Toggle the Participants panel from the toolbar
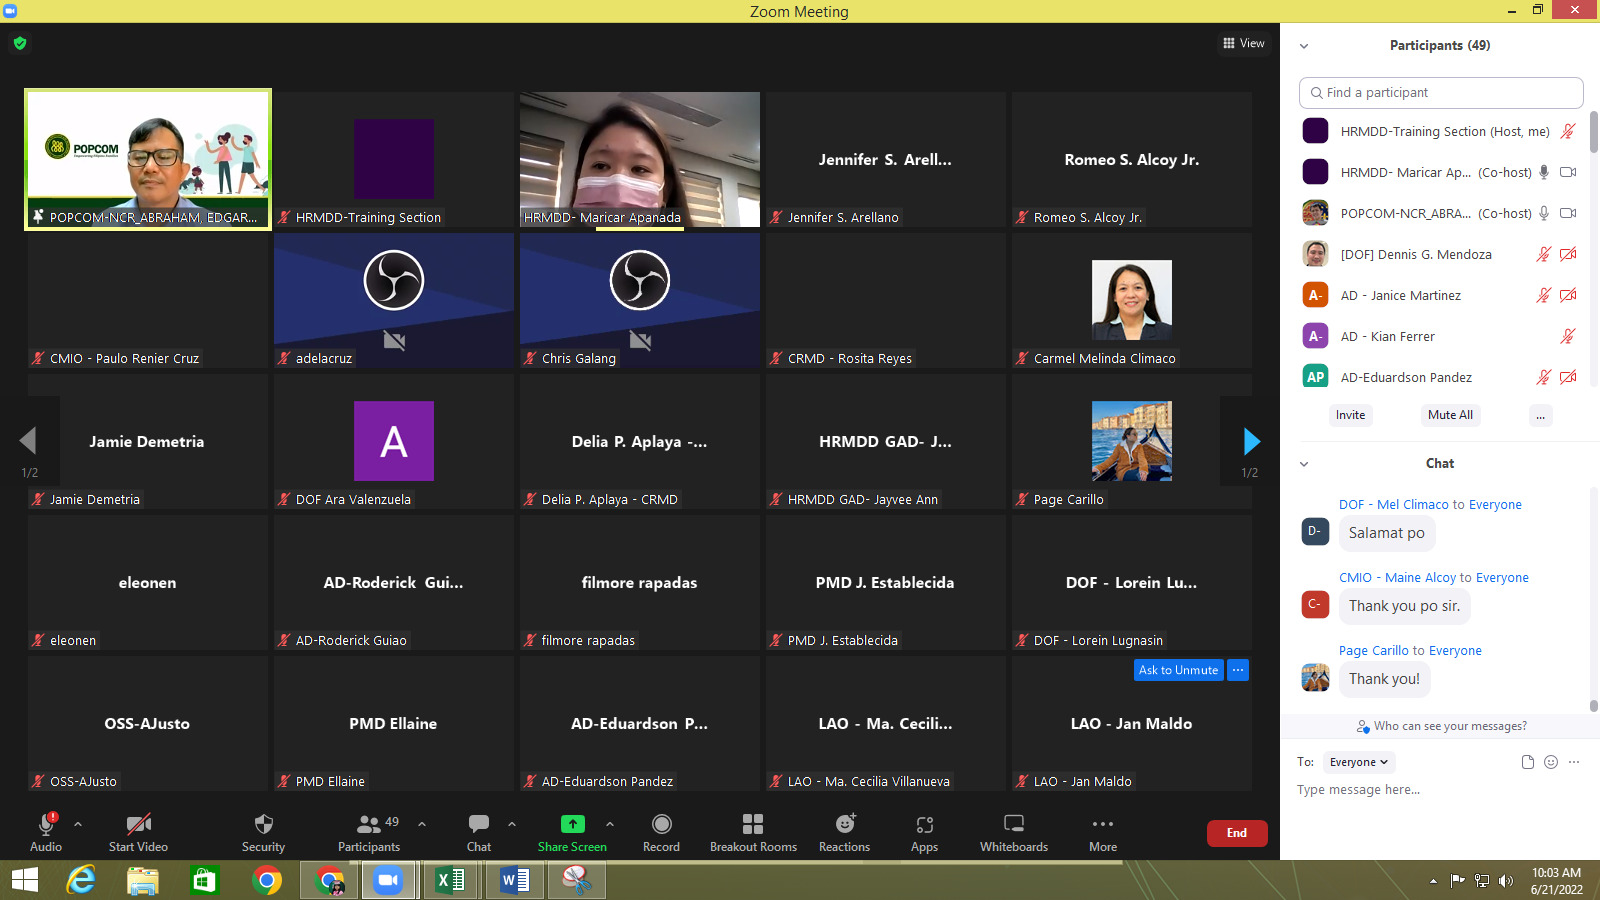This screenshot has width=1600, height=900. click(369, 832)
